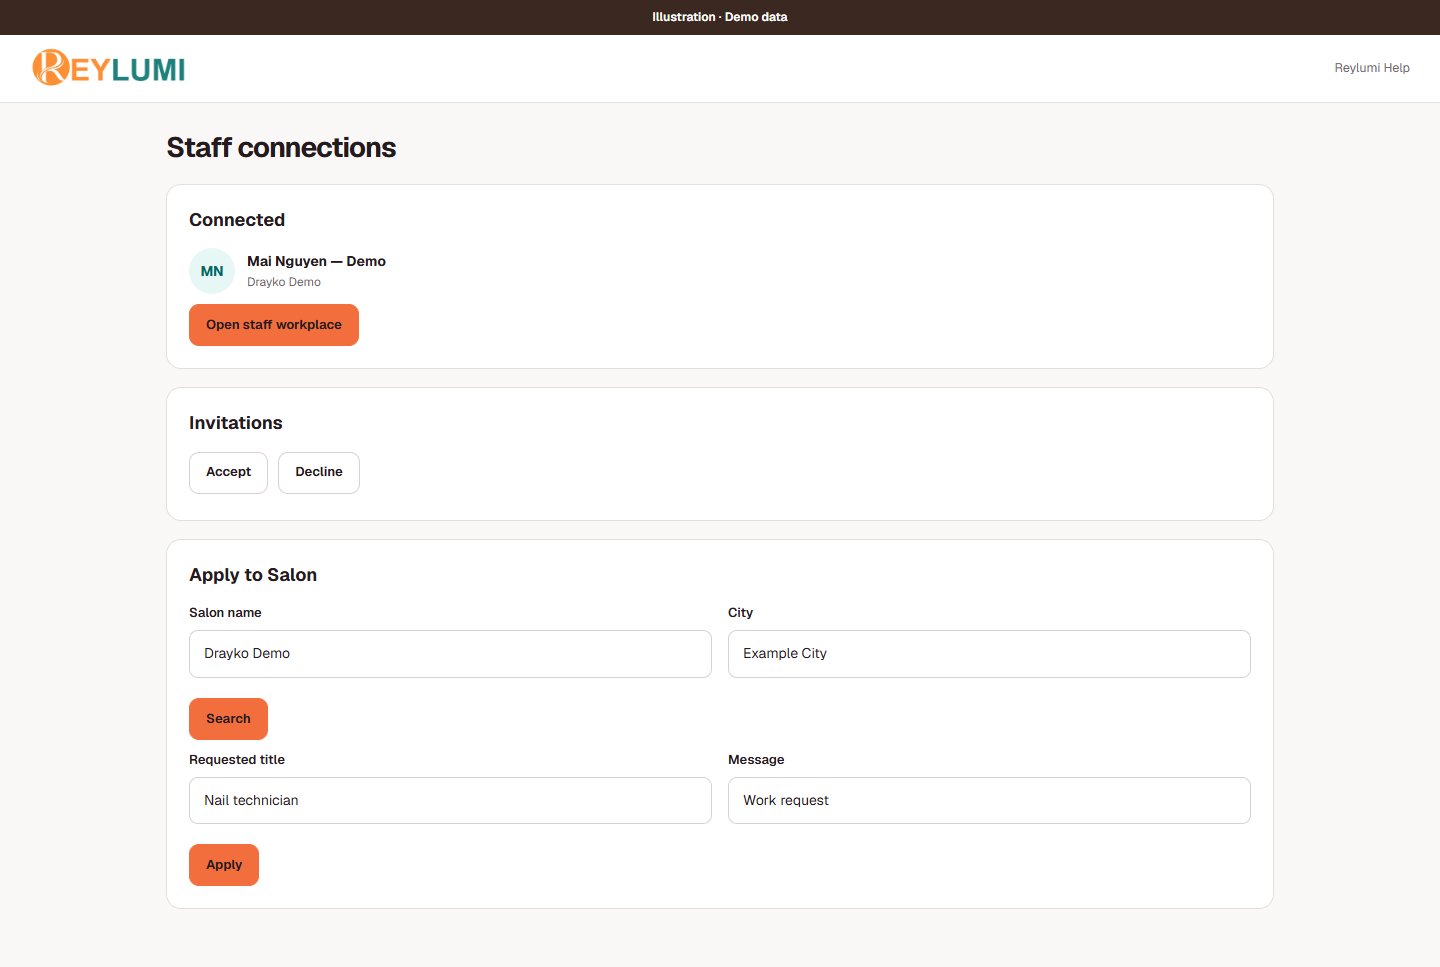Click the MN avatar for Mai Nguyen
Image resolution: width=1440 pixels, height=967 pixels.
coord(212,271)
